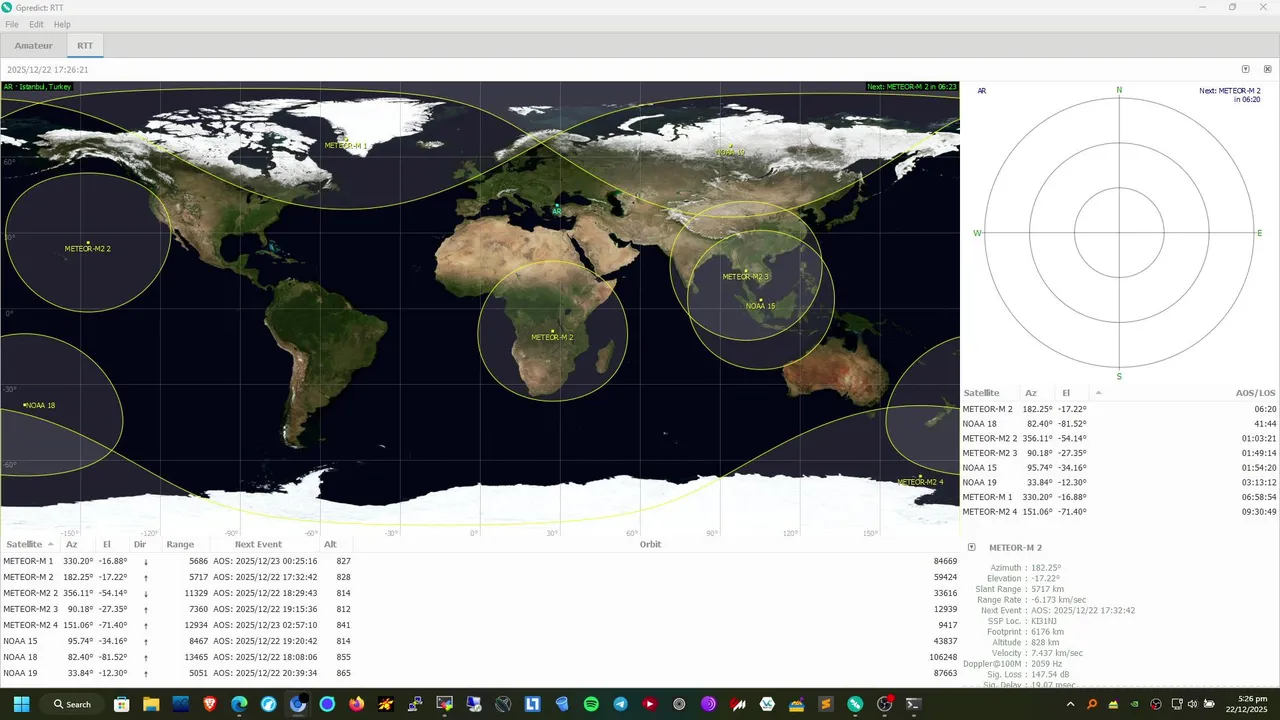Open the Help menu
This screenshot has width=1280, height=720.
62,24
